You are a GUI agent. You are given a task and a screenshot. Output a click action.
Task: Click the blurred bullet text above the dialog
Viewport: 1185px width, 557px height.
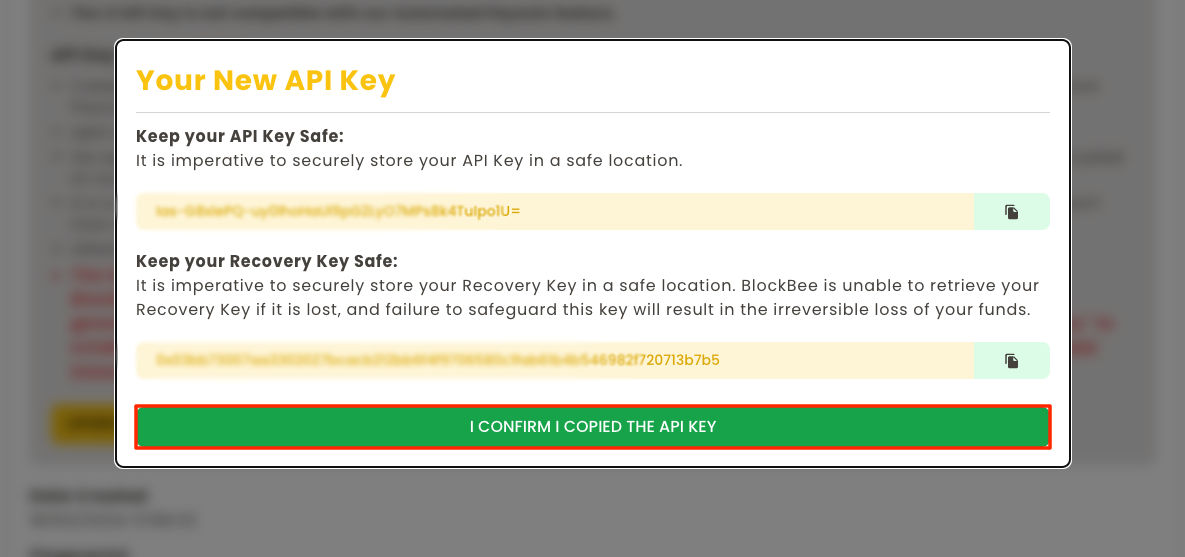pyautogui.click(x=340, y=14)
